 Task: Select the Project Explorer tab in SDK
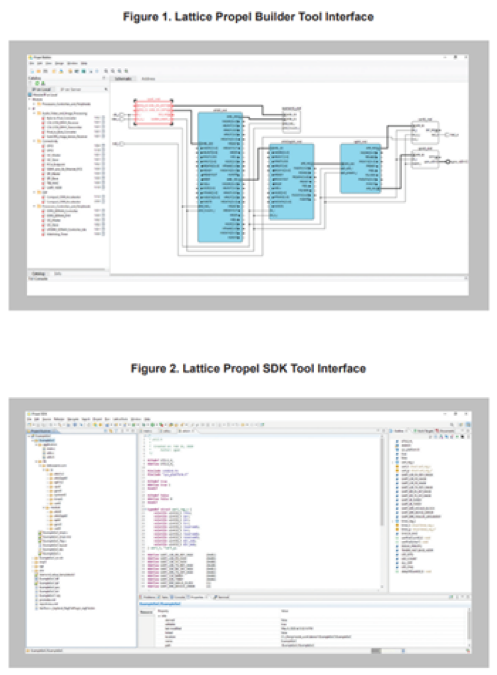pos(40,431)
